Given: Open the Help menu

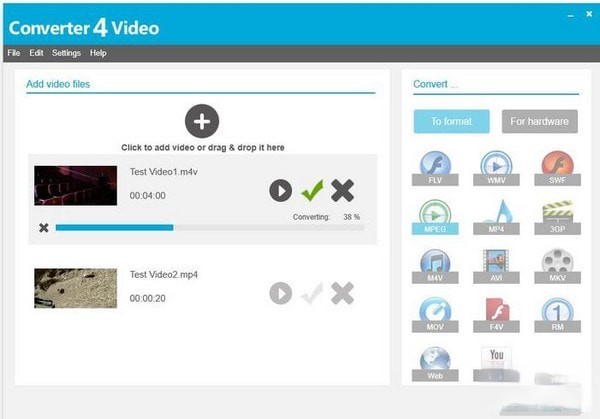Looking at the screenshot, I should (x=98, y=53).
